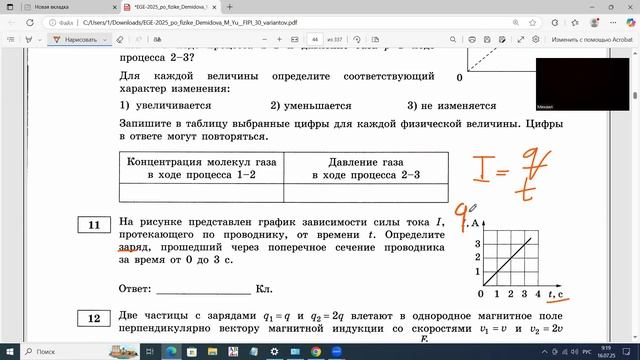Click the page number field showing 44
Screen dimensions: 640x360
(315, 40)
